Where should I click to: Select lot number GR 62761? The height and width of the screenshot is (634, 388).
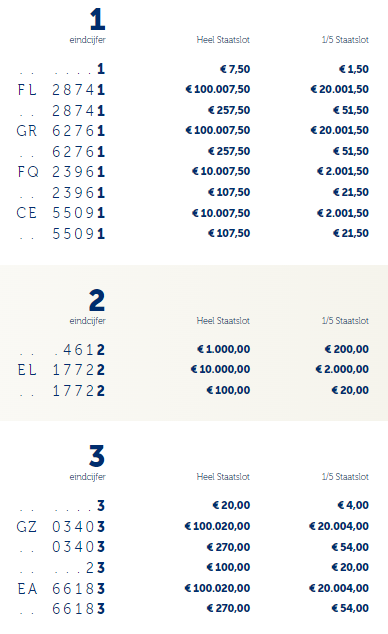[61, 131]
